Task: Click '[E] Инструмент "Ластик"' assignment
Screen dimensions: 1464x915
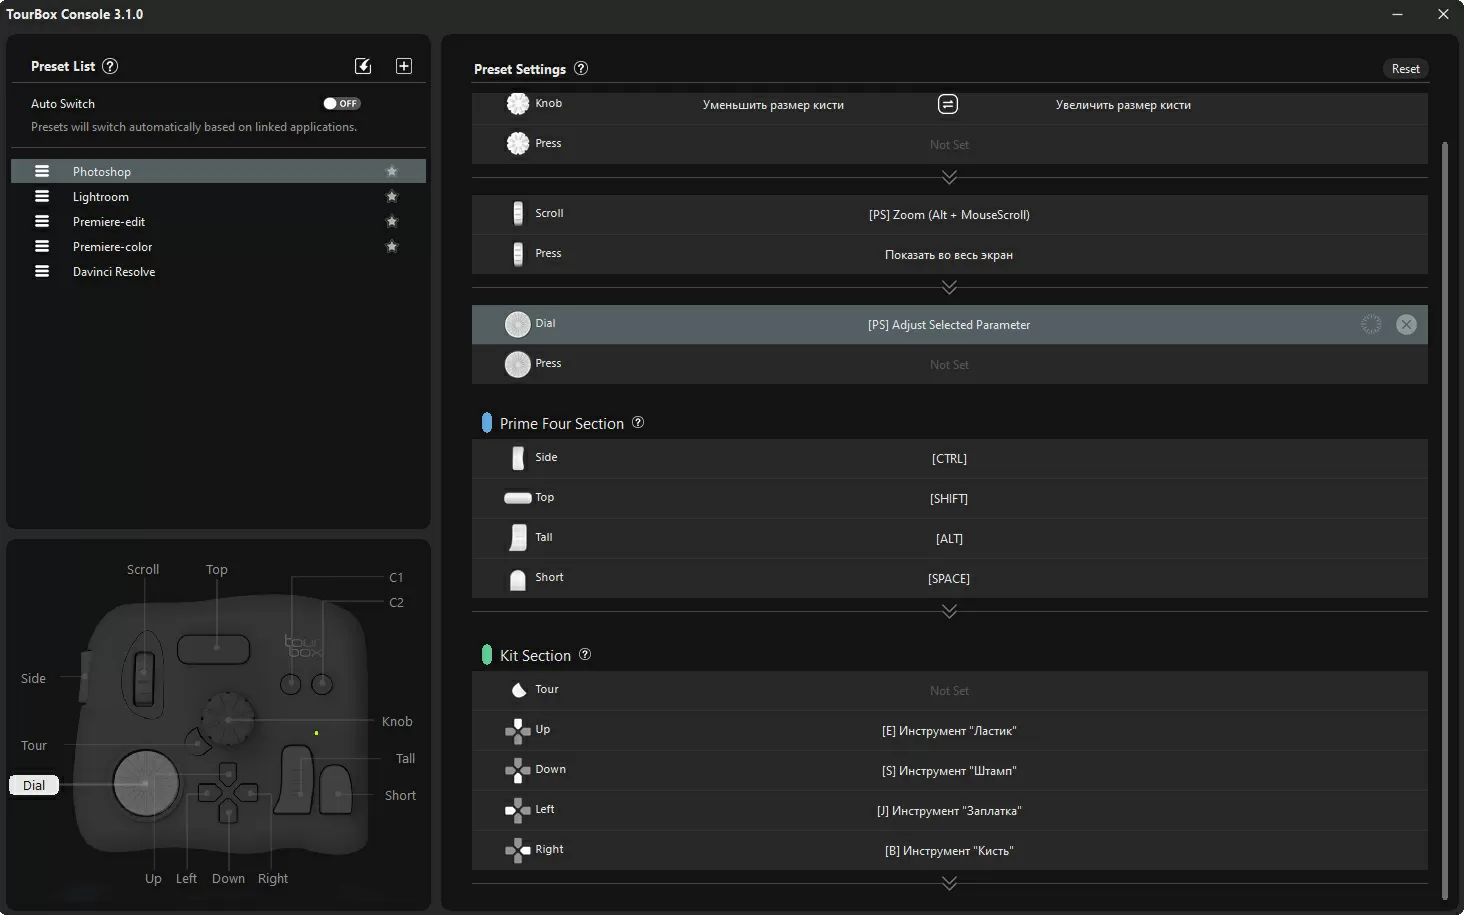Action: coord(949,730)
